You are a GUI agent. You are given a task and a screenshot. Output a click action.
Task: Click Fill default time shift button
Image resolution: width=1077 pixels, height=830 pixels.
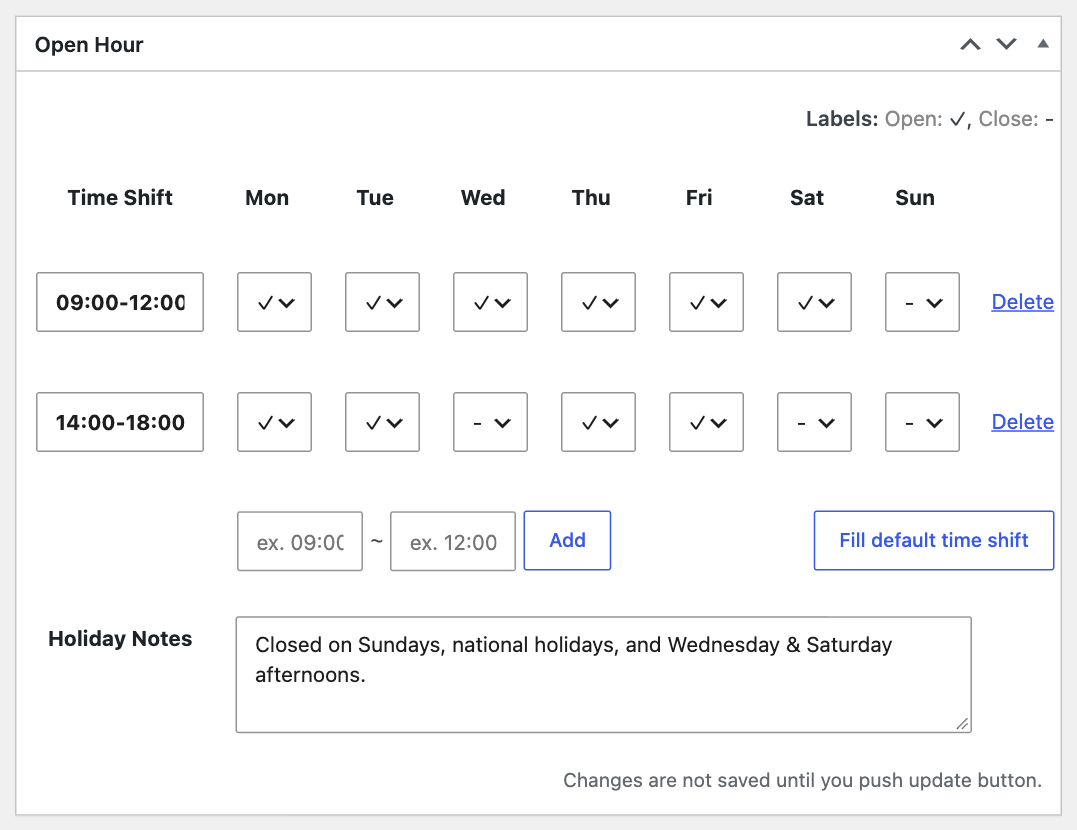[x=933, y=540]
